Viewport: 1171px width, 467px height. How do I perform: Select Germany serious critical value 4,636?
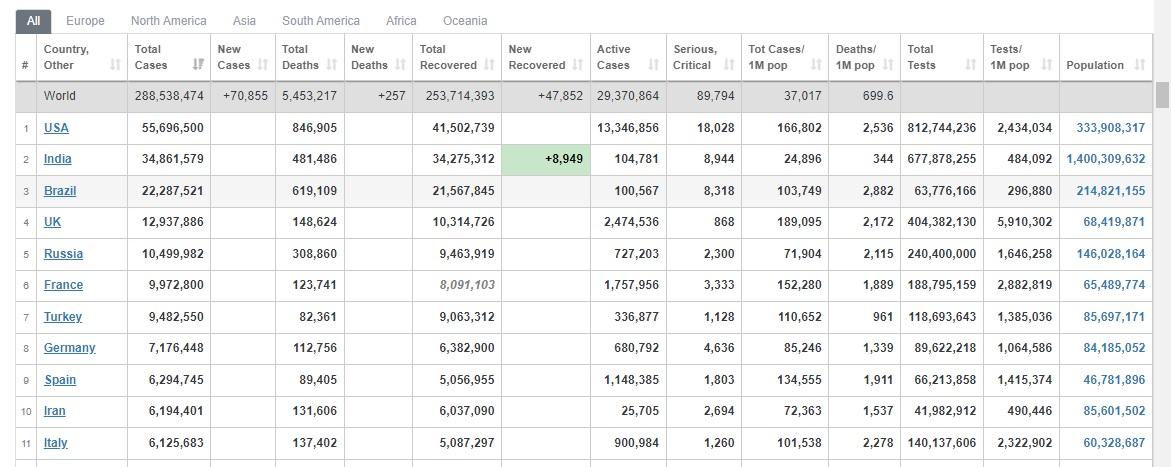click(x=719, y=348)
